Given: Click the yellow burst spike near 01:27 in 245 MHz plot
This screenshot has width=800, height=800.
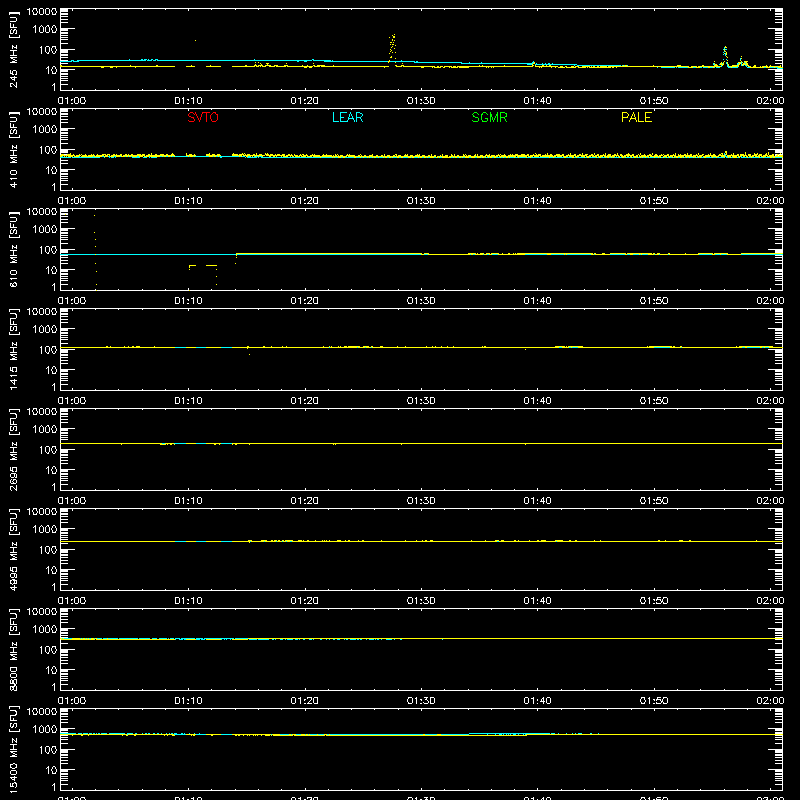Looking at the screenshot, I should [392, 48].
